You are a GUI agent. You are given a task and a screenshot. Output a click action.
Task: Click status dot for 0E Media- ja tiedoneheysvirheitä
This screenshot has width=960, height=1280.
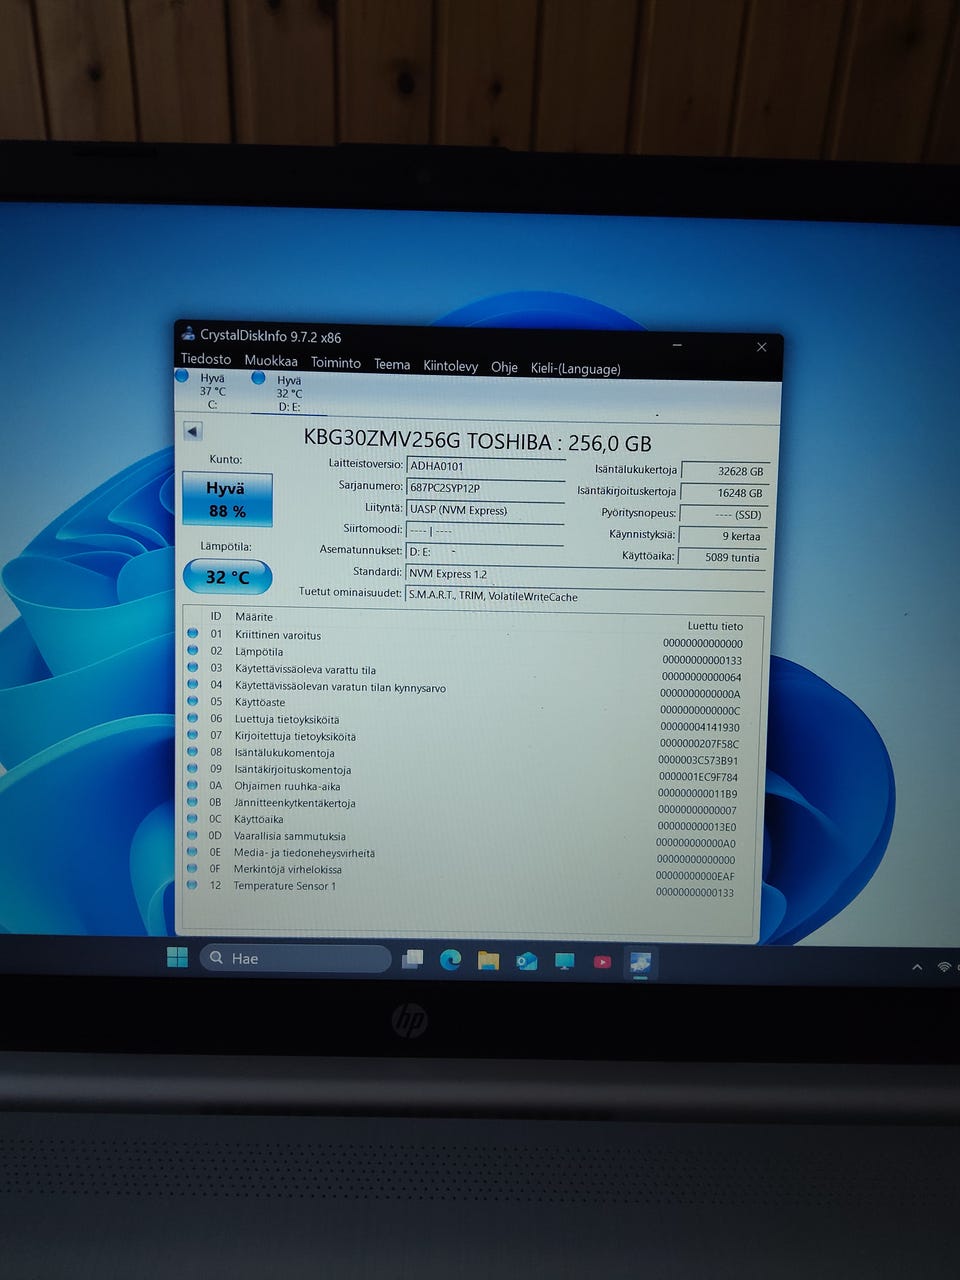pyautogui.click(x=193, y=851)
